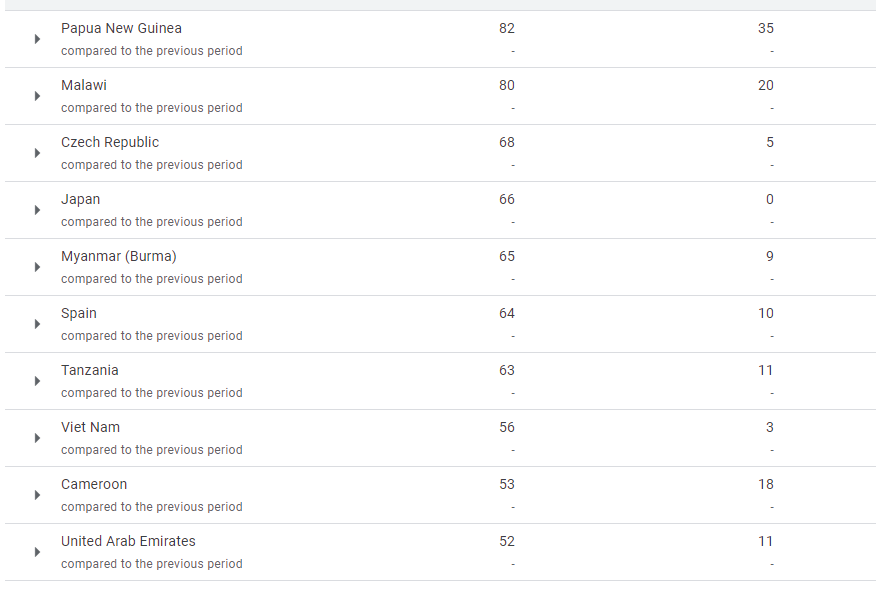The width and height of the screenshot is (876, 593).
Task: Expand the Czech Republic row
Action: tap(37, 153)
